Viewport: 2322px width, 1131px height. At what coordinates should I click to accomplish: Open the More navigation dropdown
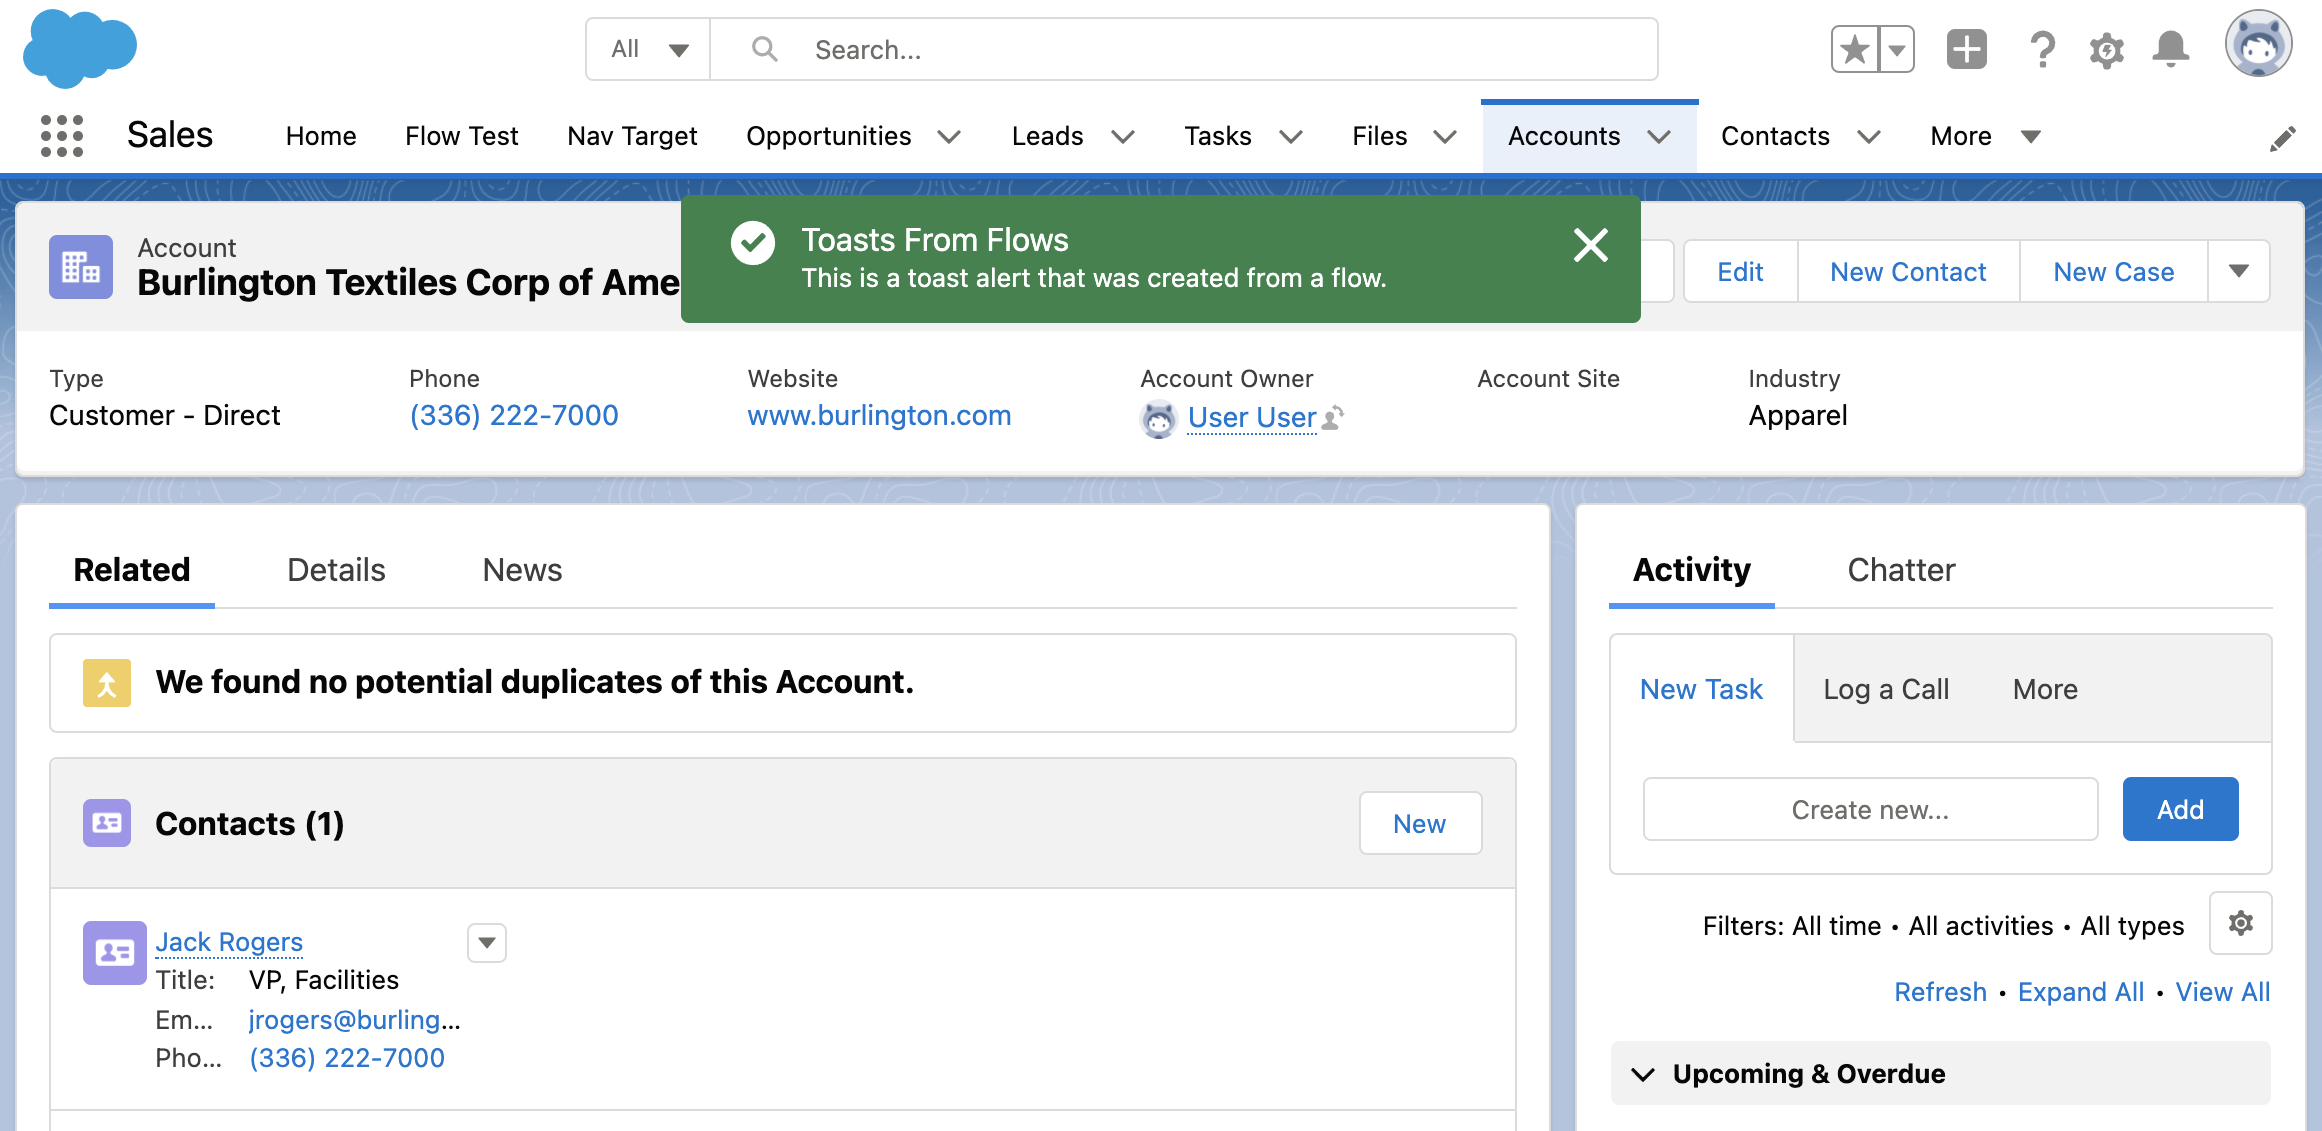click(x=1986, y=136)
